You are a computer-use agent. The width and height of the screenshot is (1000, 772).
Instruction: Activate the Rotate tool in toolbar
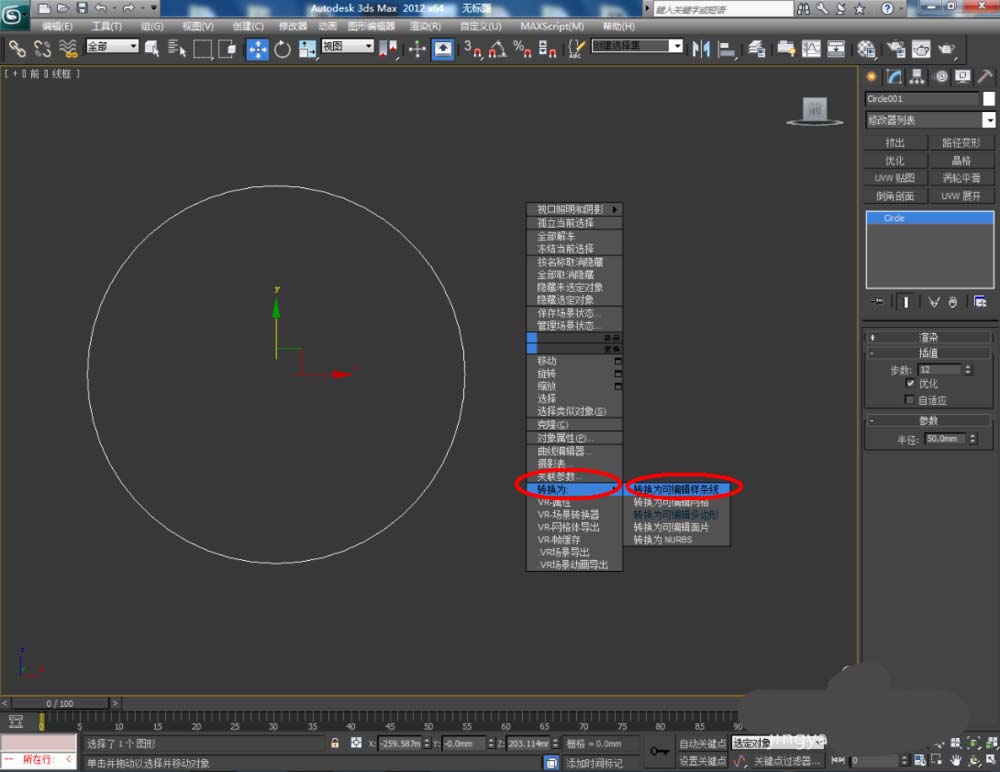[282, 48]
